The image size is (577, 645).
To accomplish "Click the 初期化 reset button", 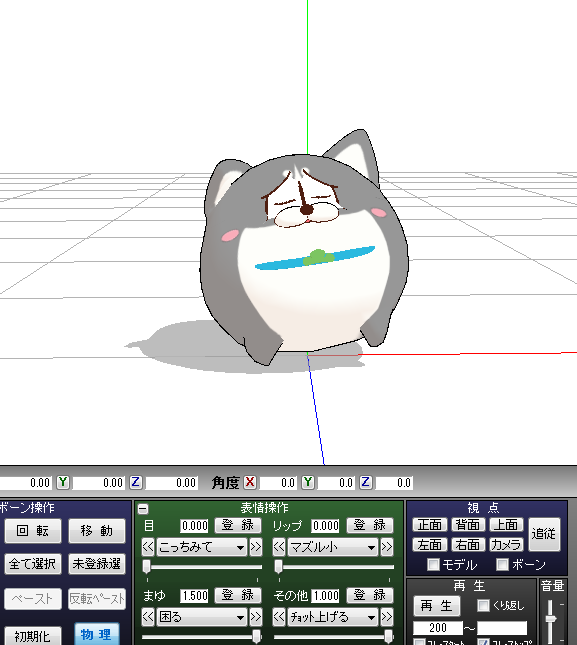I will click(33, 636).
